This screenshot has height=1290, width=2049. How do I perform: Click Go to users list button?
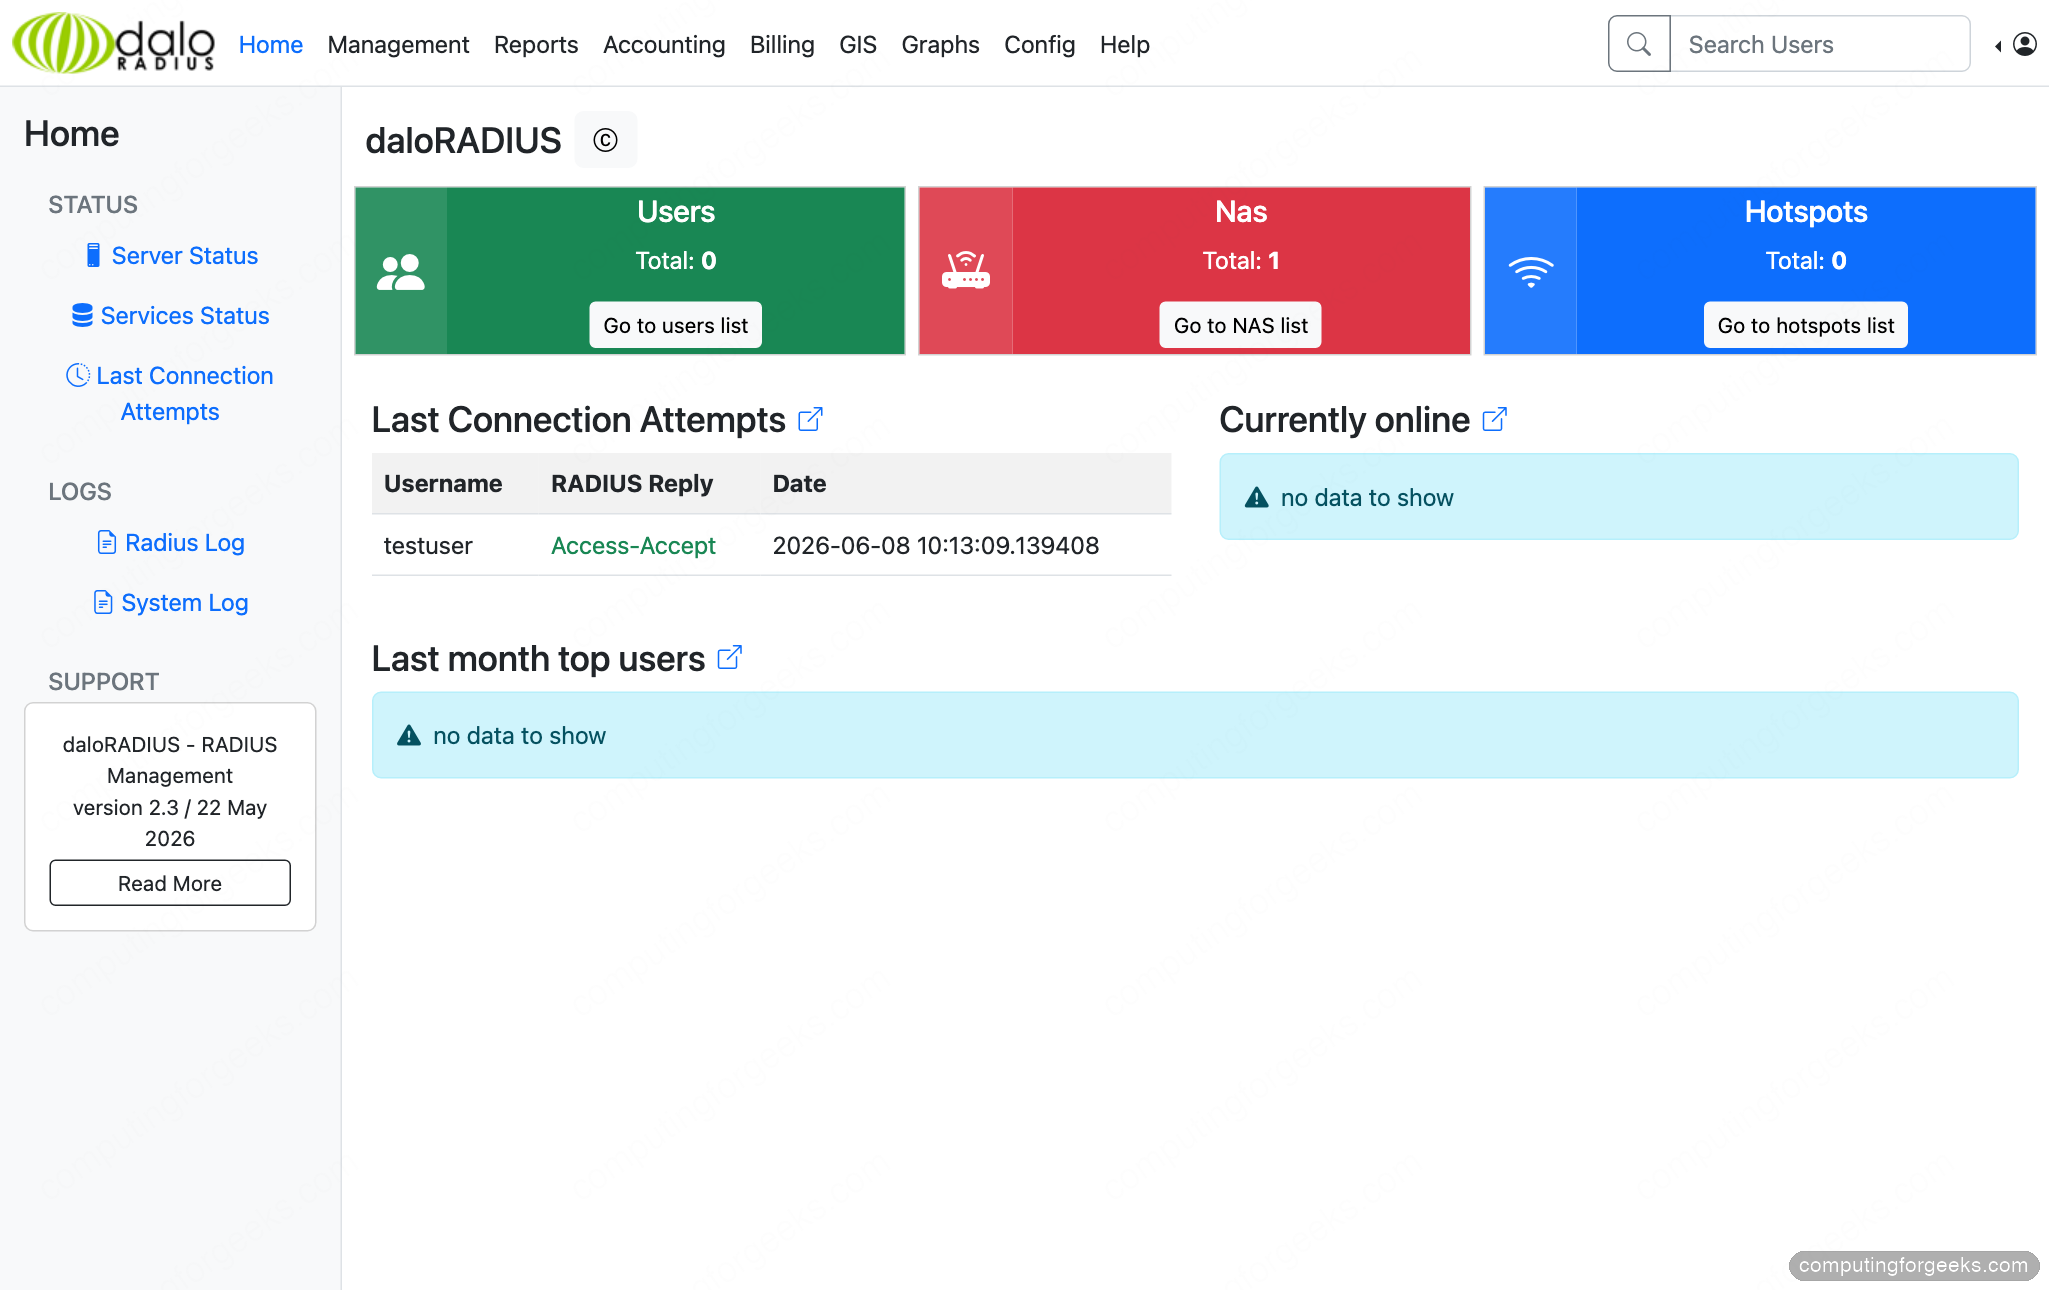point(675,325)
